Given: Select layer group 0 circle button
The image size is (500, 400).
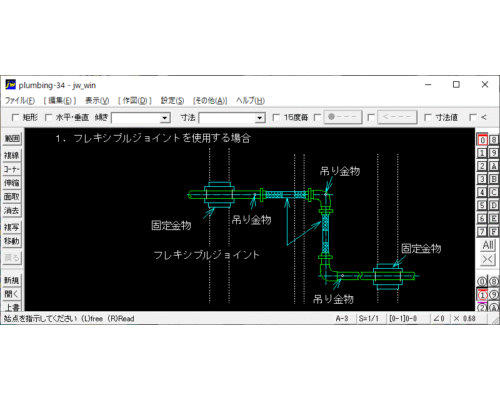Looking at the screenshot, I should (x=482, y=282).
